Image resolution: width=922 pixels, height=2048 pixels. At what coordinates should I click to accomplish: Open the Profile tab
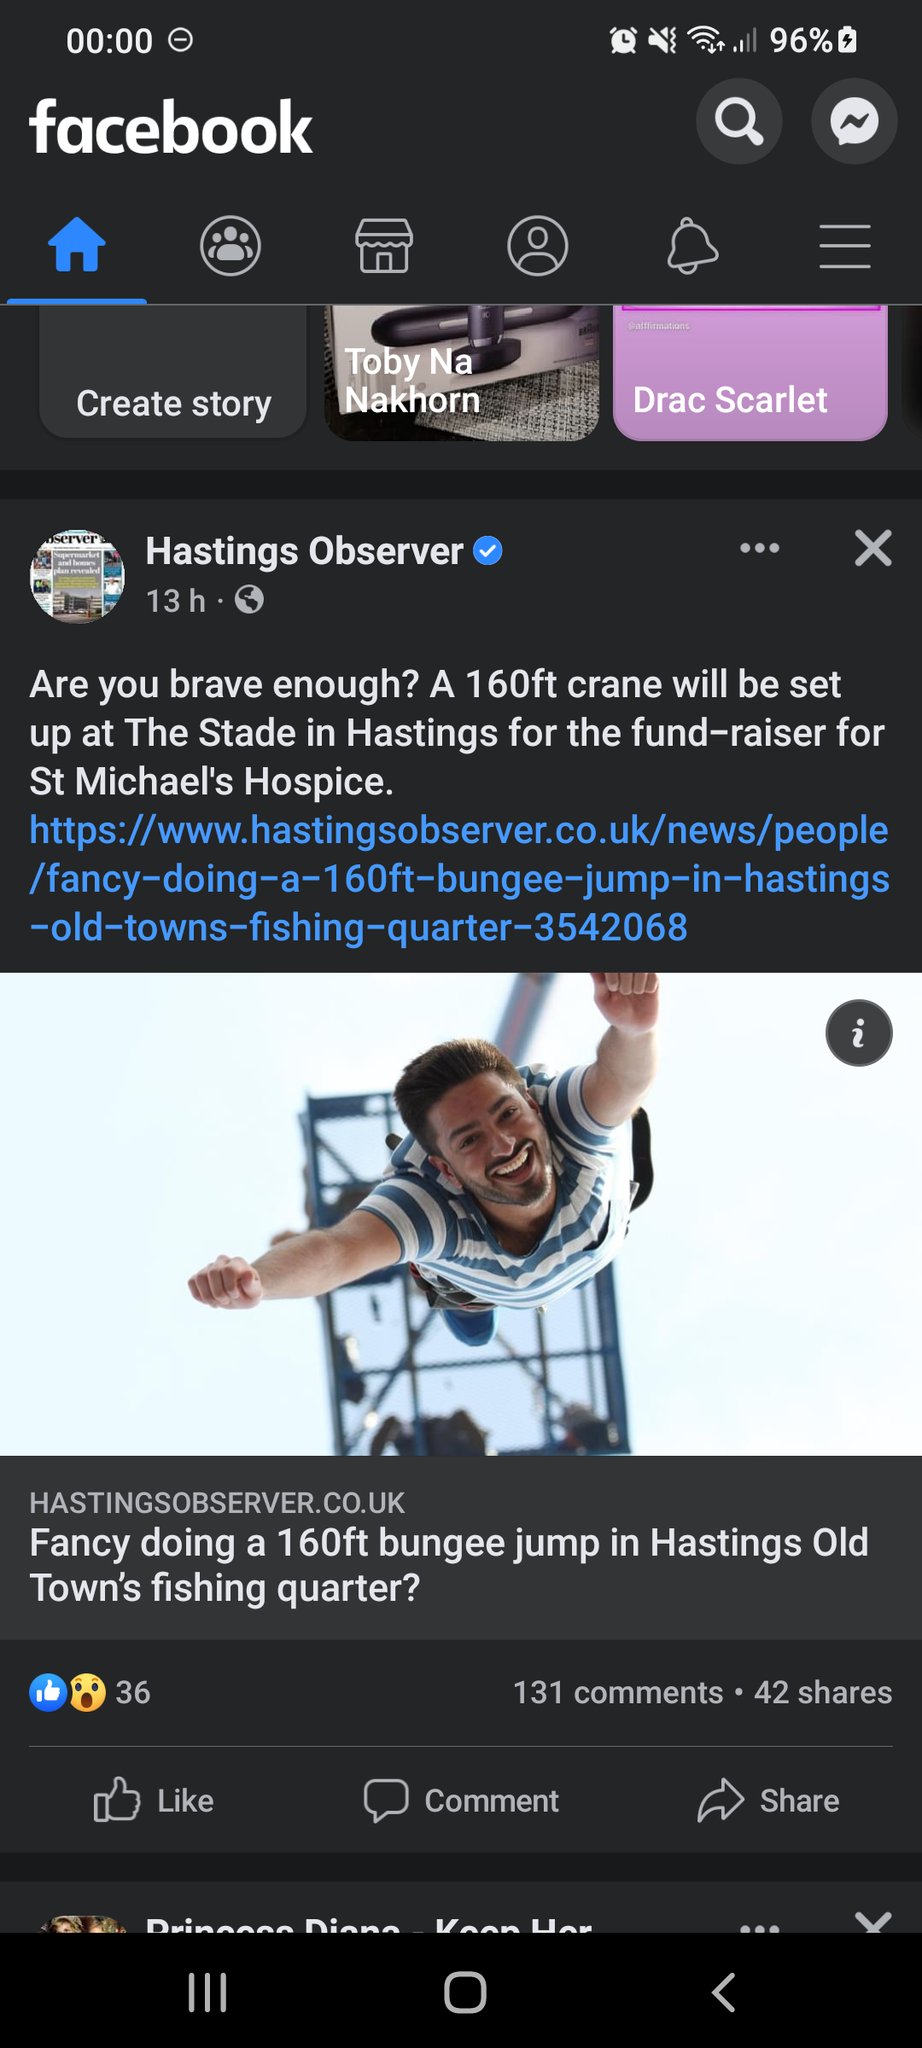pyautogui.click(x=538, y=246)
